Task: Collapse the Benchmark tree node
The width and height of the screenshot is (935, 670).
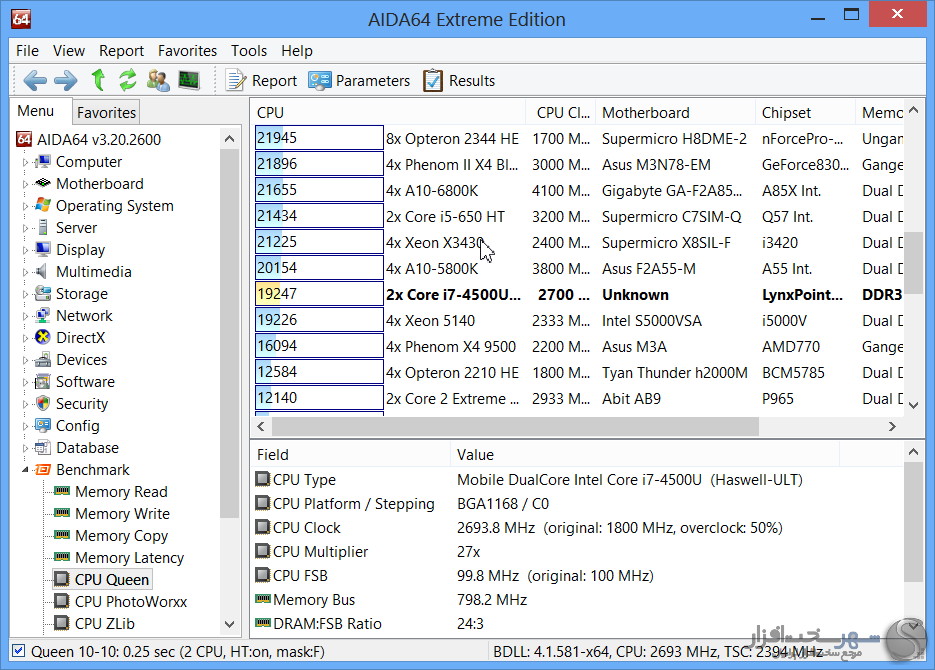Action: pos(26,470)
